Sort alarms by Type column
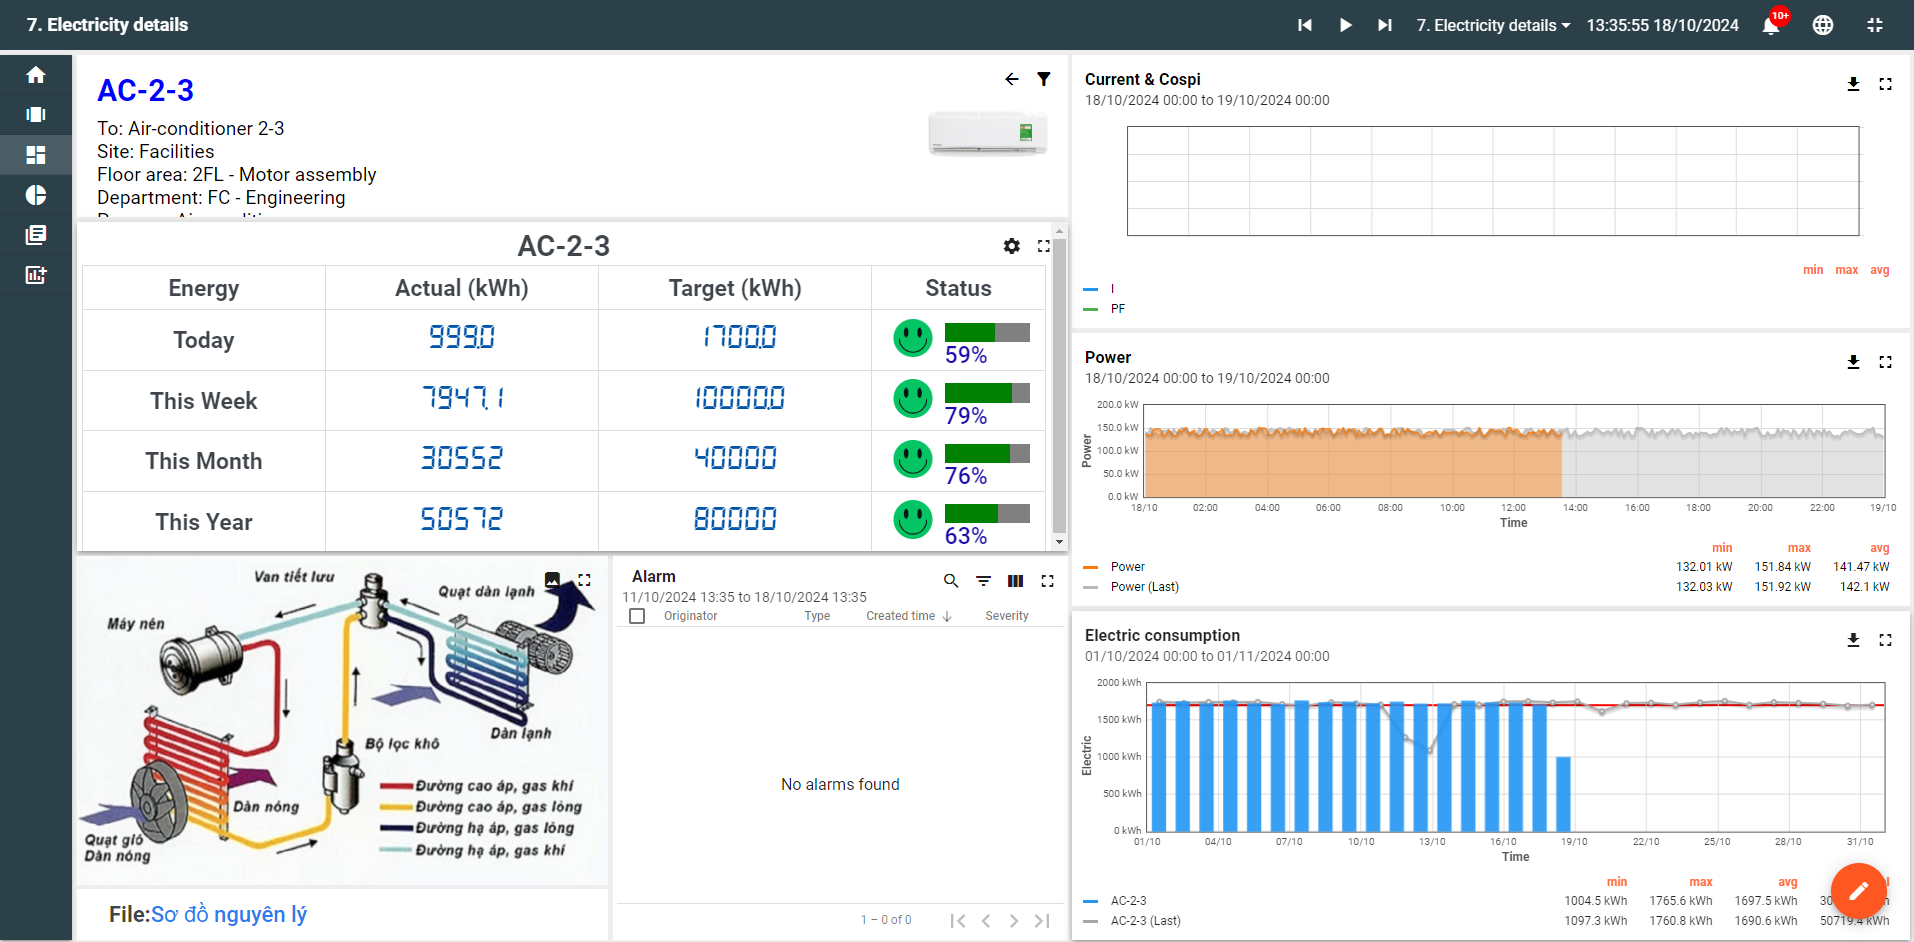Screen dimensions: 1914x942 (x=817, y=616)
